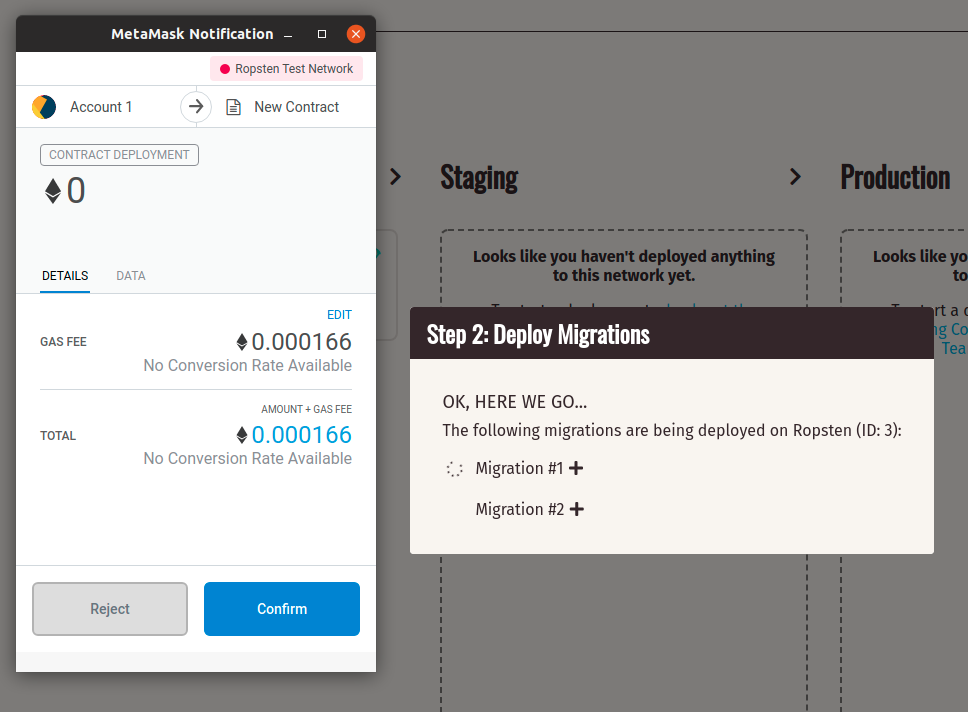Screen dimensions: 968x712
Task: Edit the gas fee
Action: [x=339, y=315]
